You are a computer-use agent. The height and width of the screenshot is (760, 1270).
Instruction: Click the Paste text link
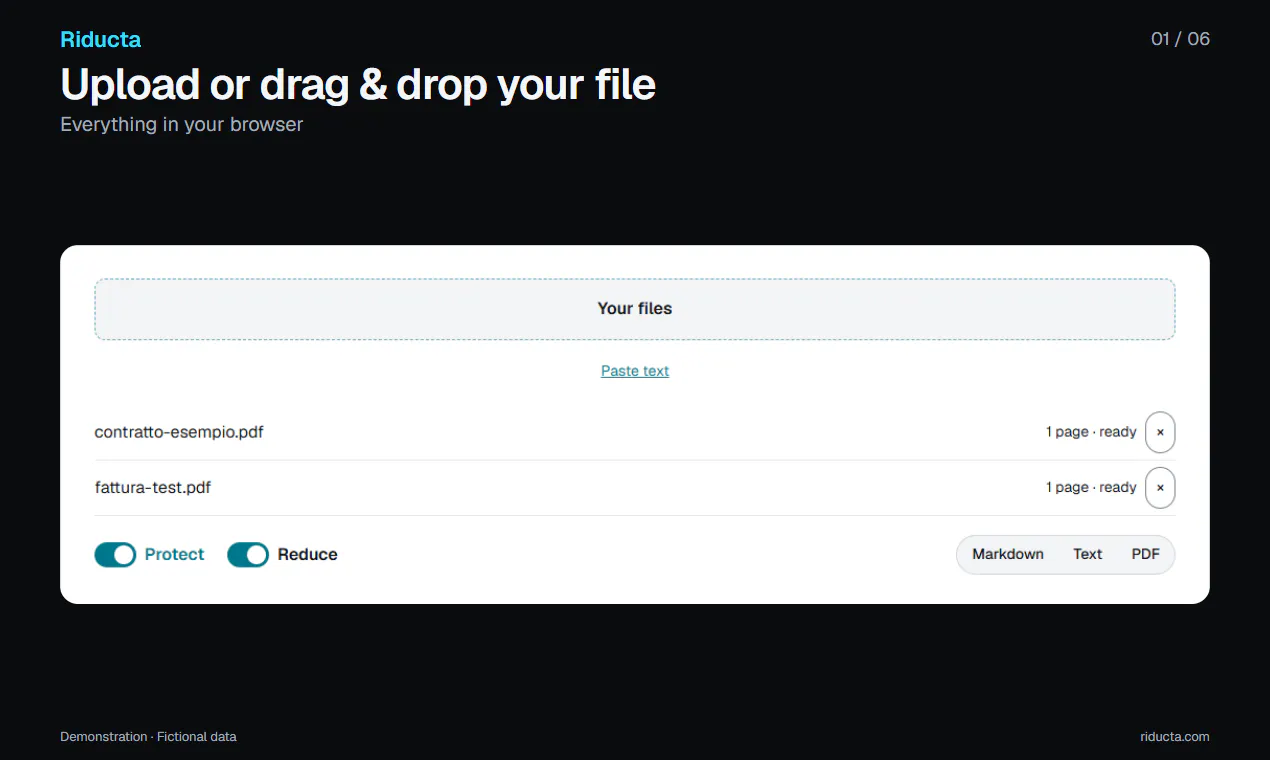(x=635, y=371)
